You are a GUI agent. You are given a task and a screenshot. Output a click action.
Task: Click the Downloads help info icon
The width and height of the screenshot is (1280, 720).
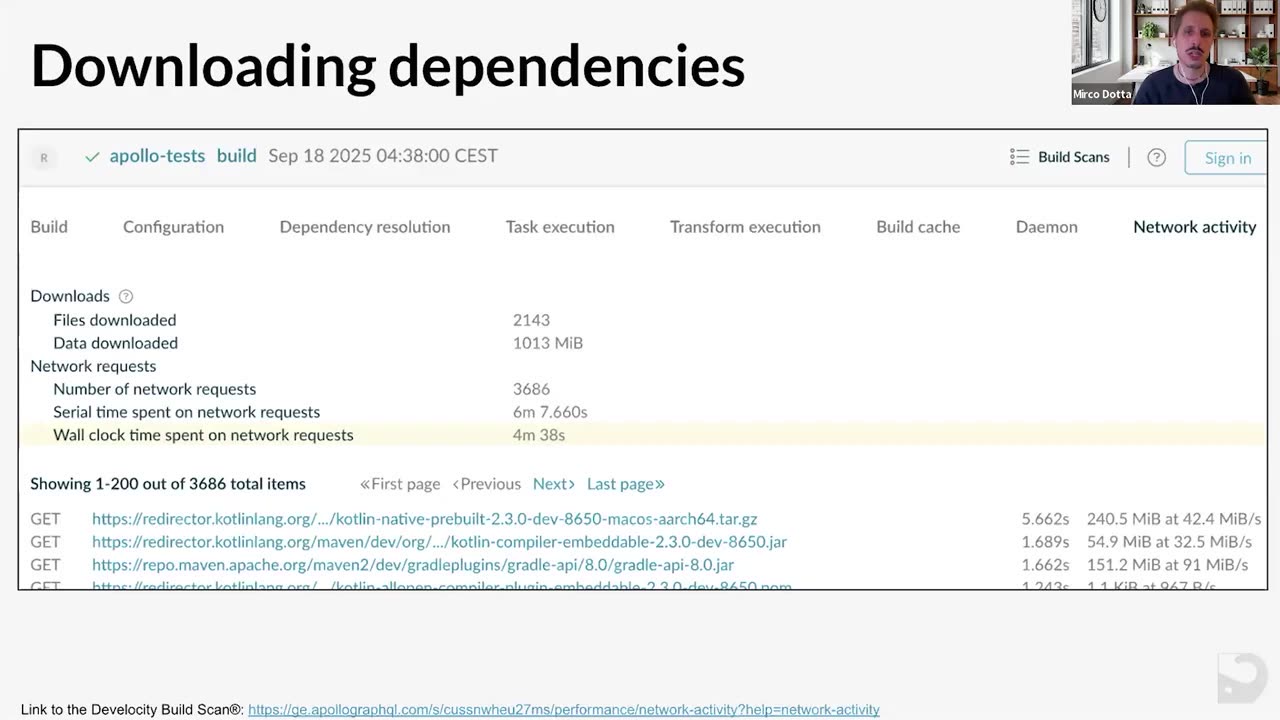click(x=126, y=296)
